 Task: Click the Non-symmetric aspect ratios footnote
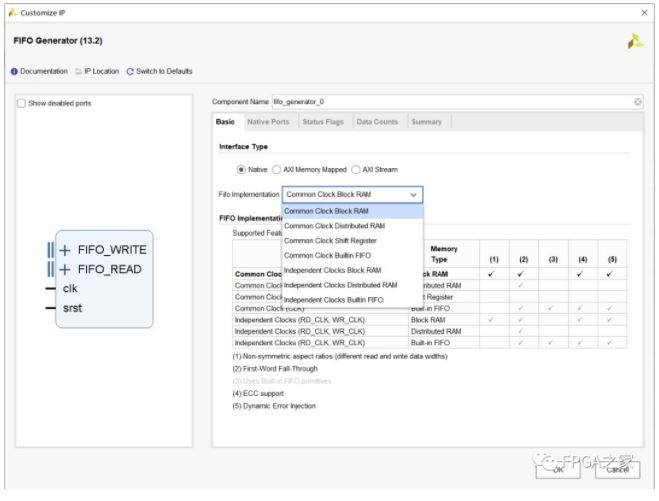pyautogui.click(x=340, y=356)
